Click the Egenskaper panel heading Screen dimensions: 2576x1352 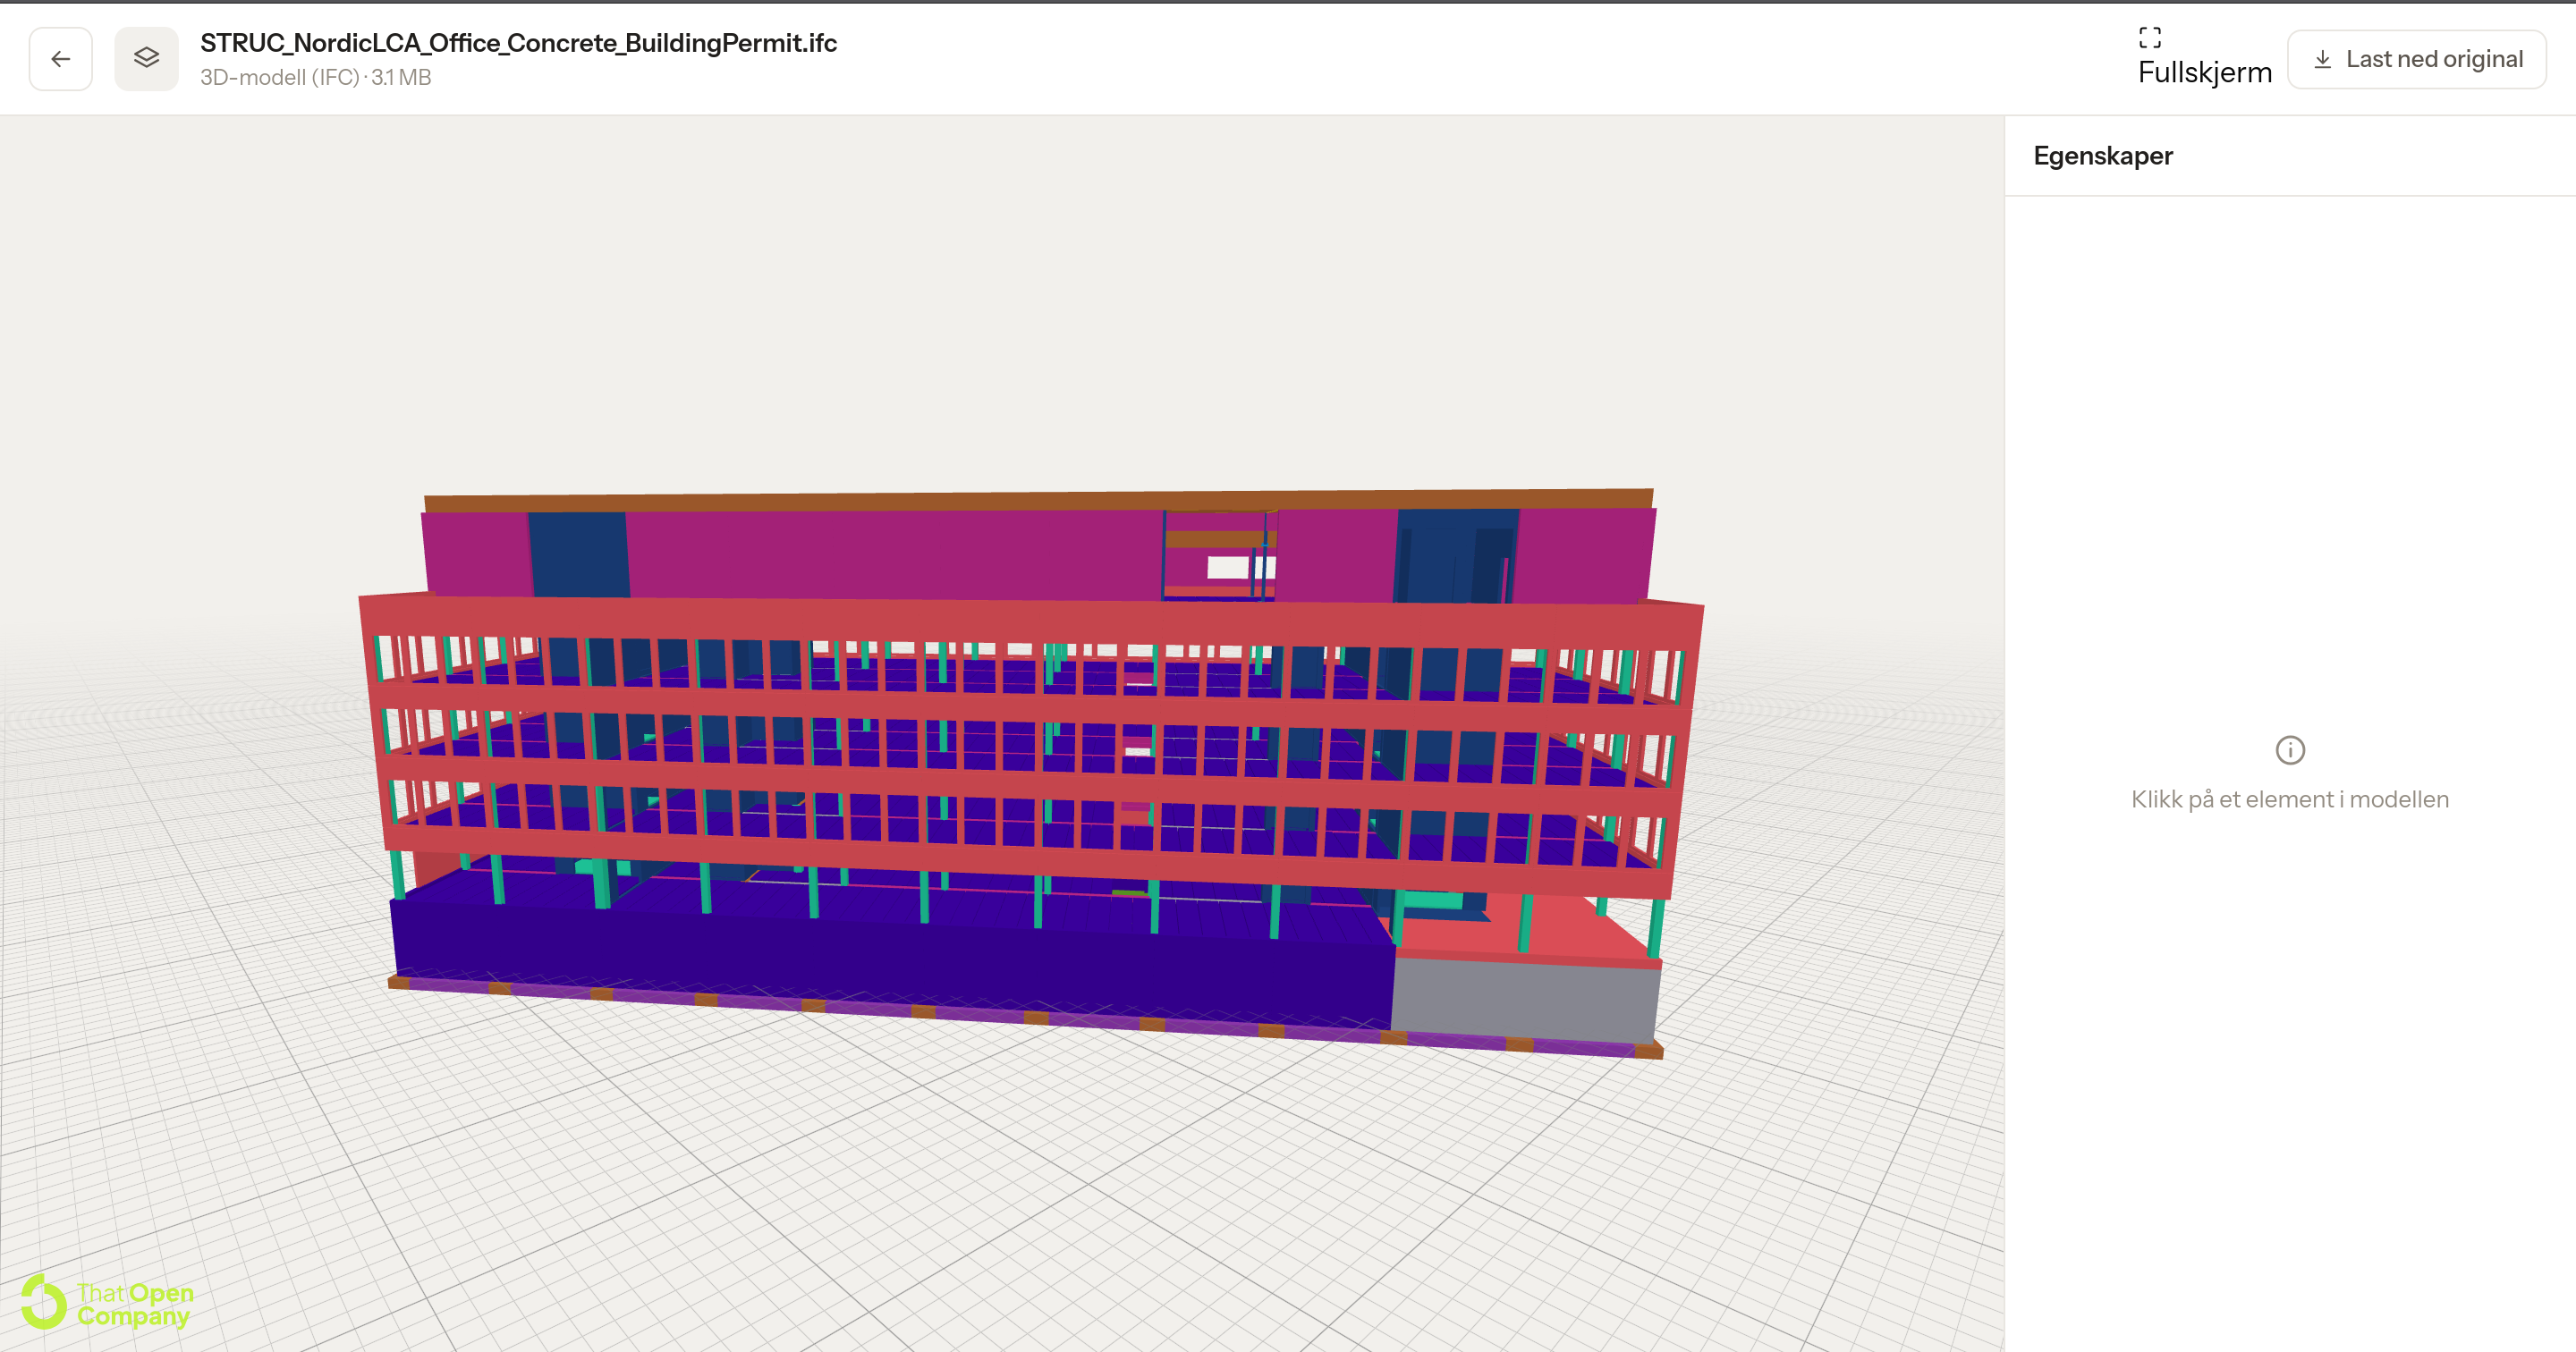click(2103, 156)
